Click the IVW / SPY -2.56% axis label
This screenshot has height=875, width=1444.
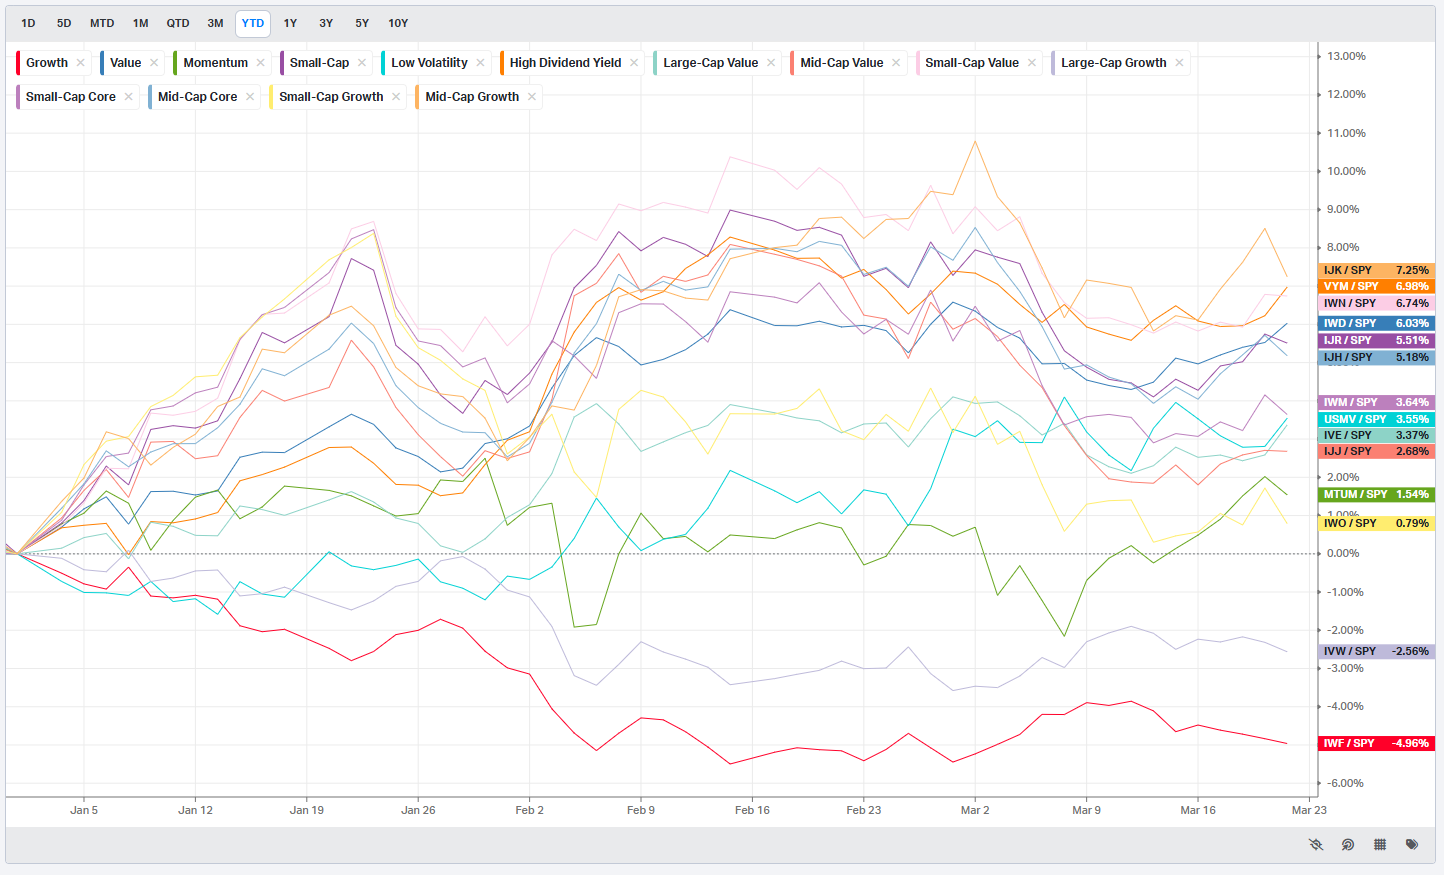point(1377,651)
